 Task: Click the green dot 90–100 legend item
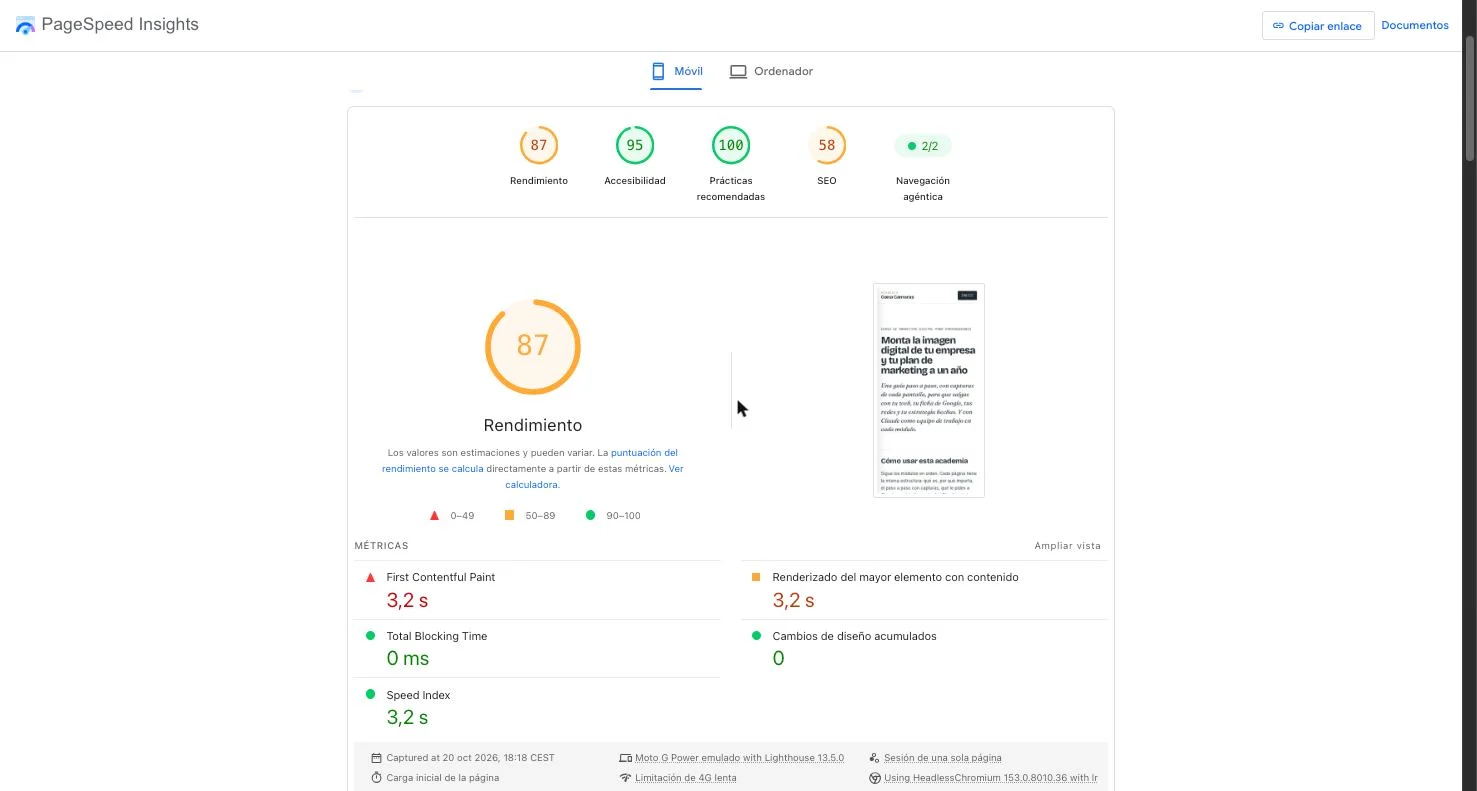tap(613, 516)
